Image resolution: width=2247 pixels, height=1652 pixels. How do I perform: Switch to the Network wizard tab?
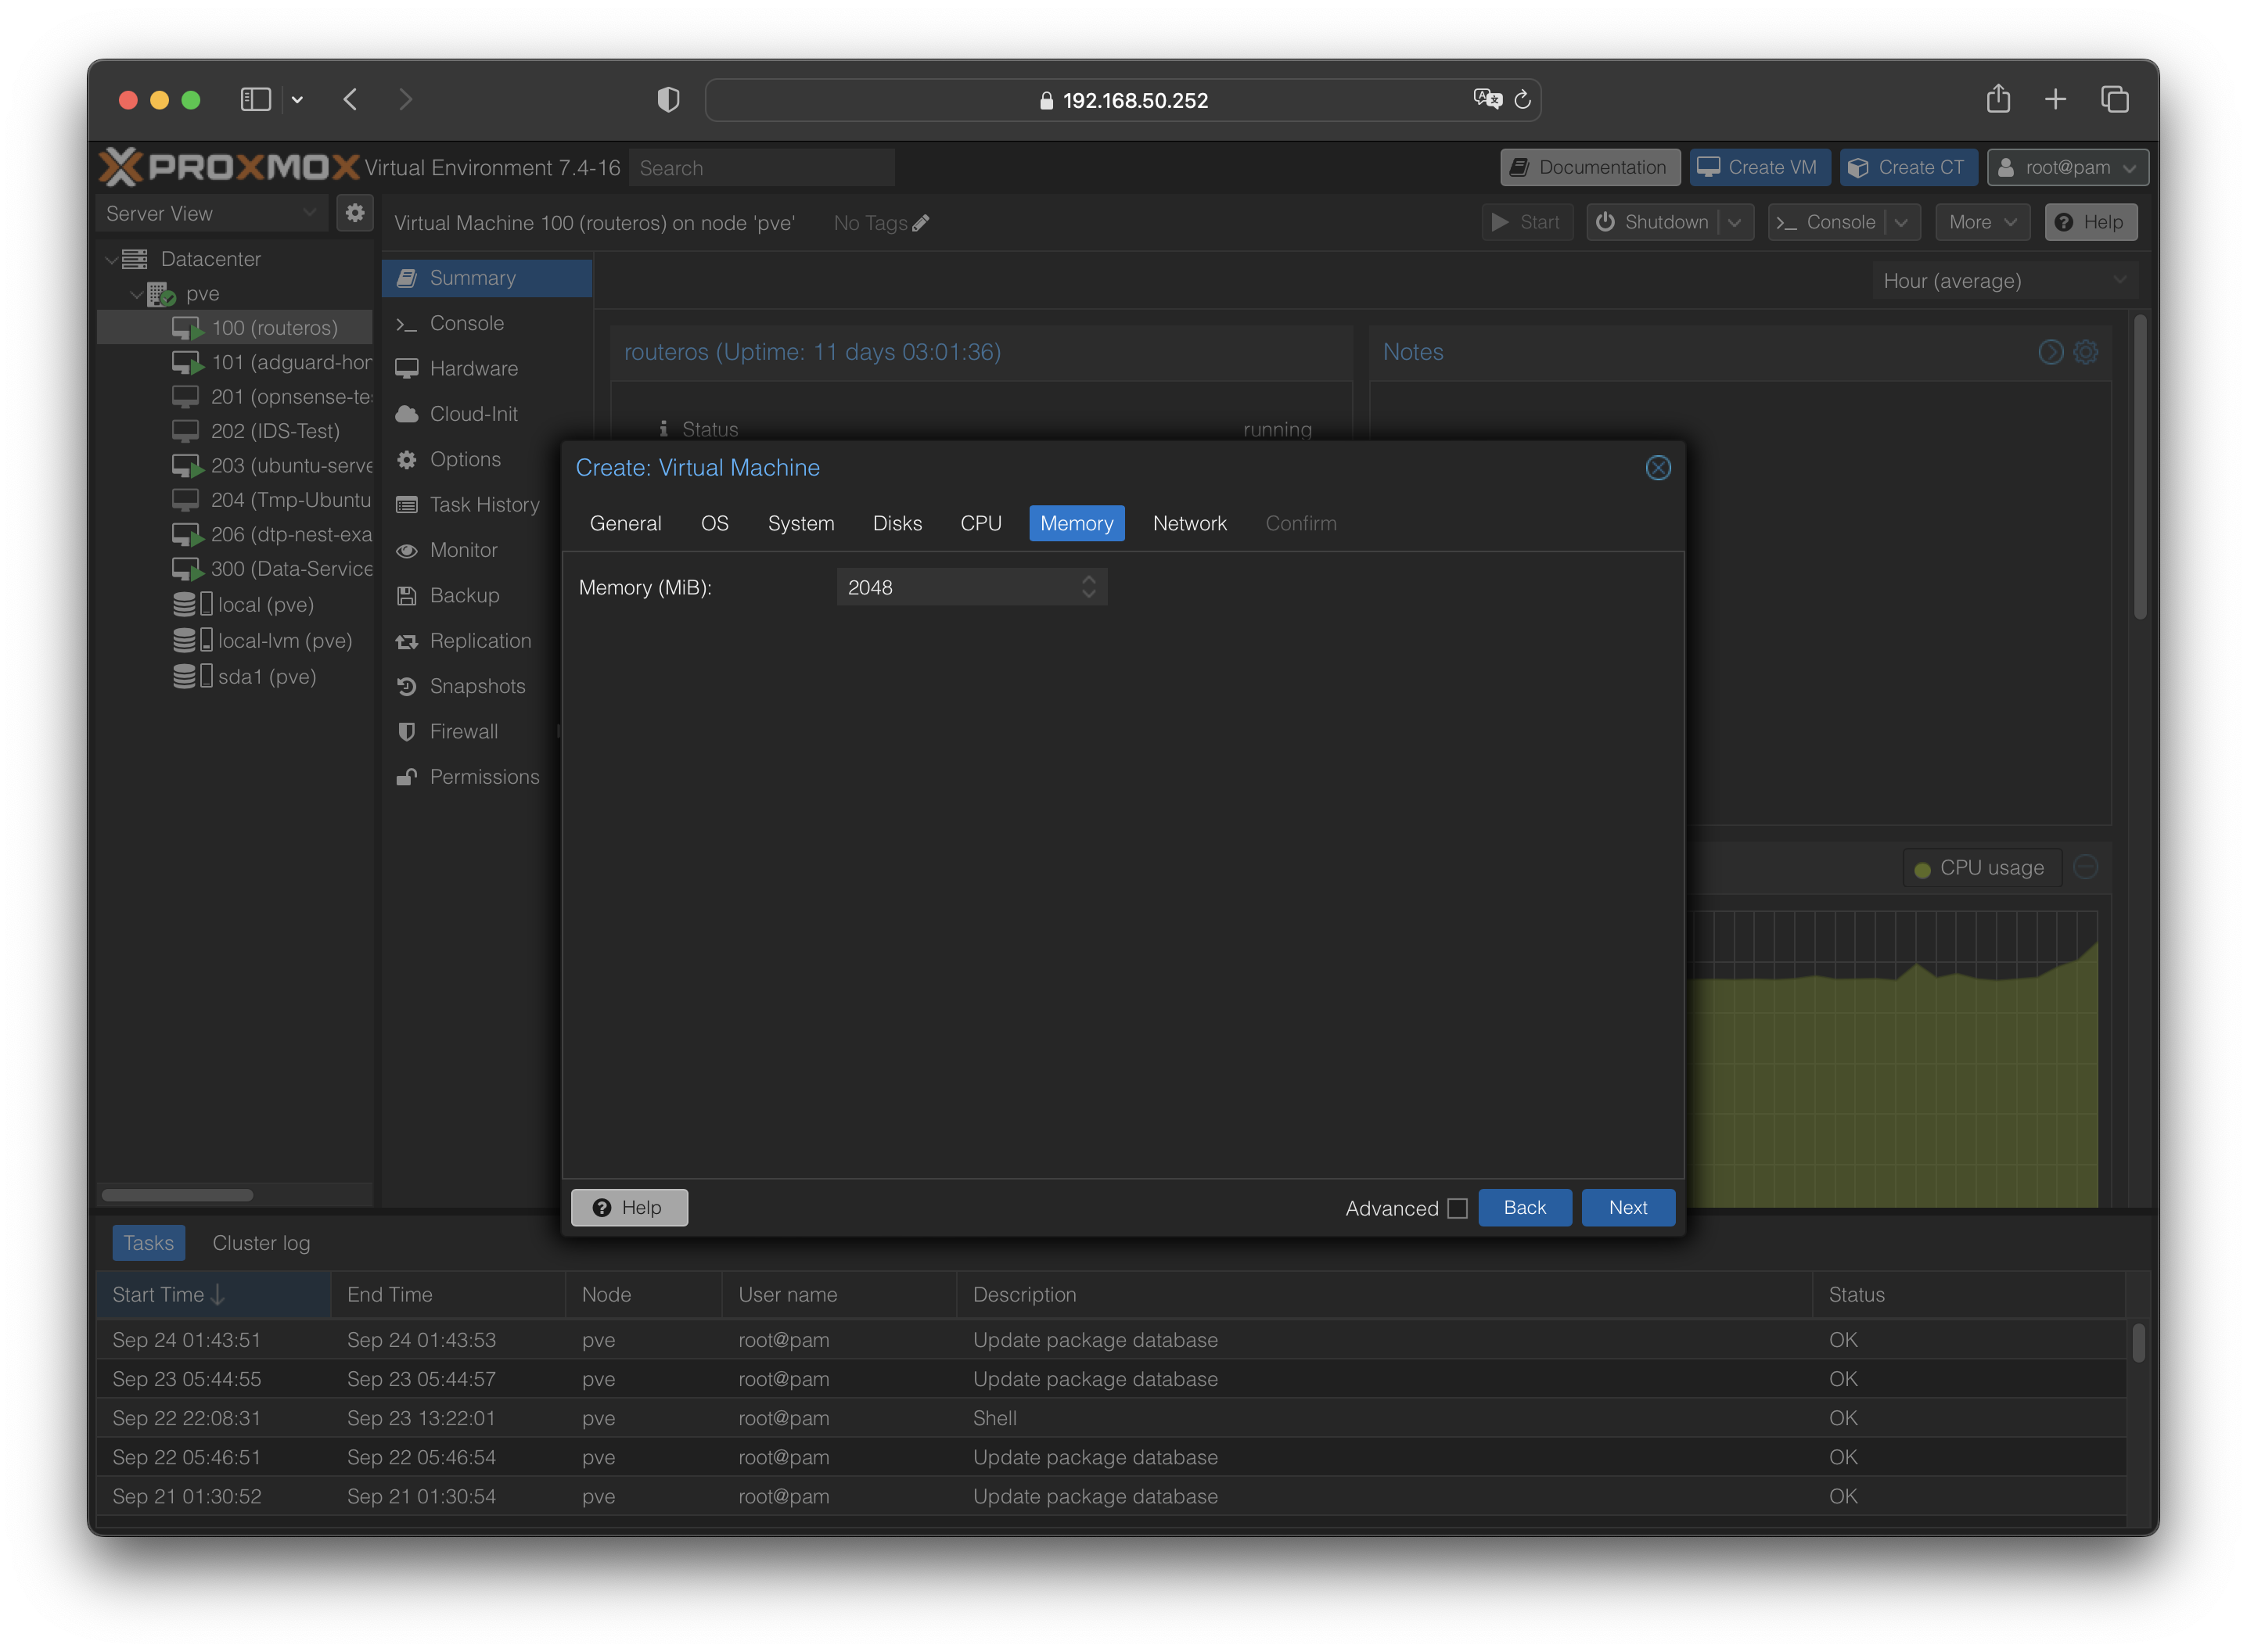[1189, 523]
